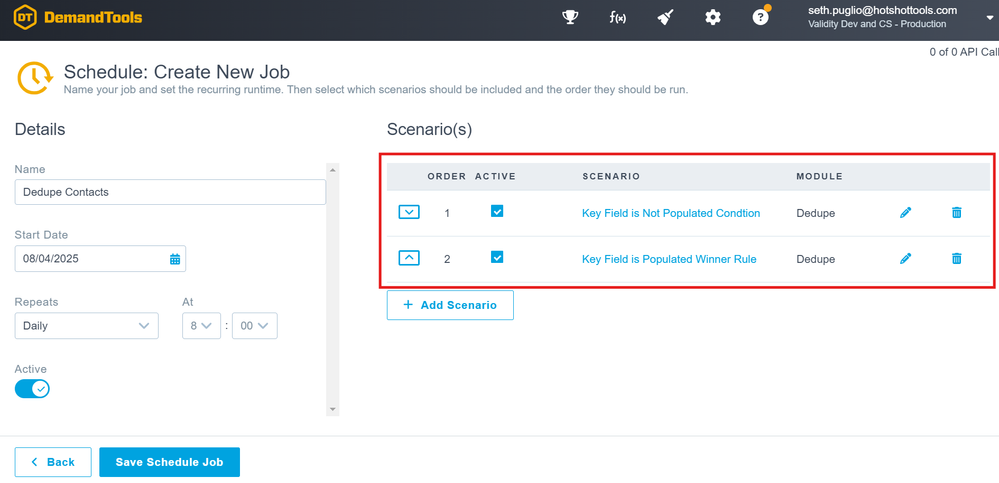Open the minutes dropdown showing 00
999x483 pixels.
254,326
